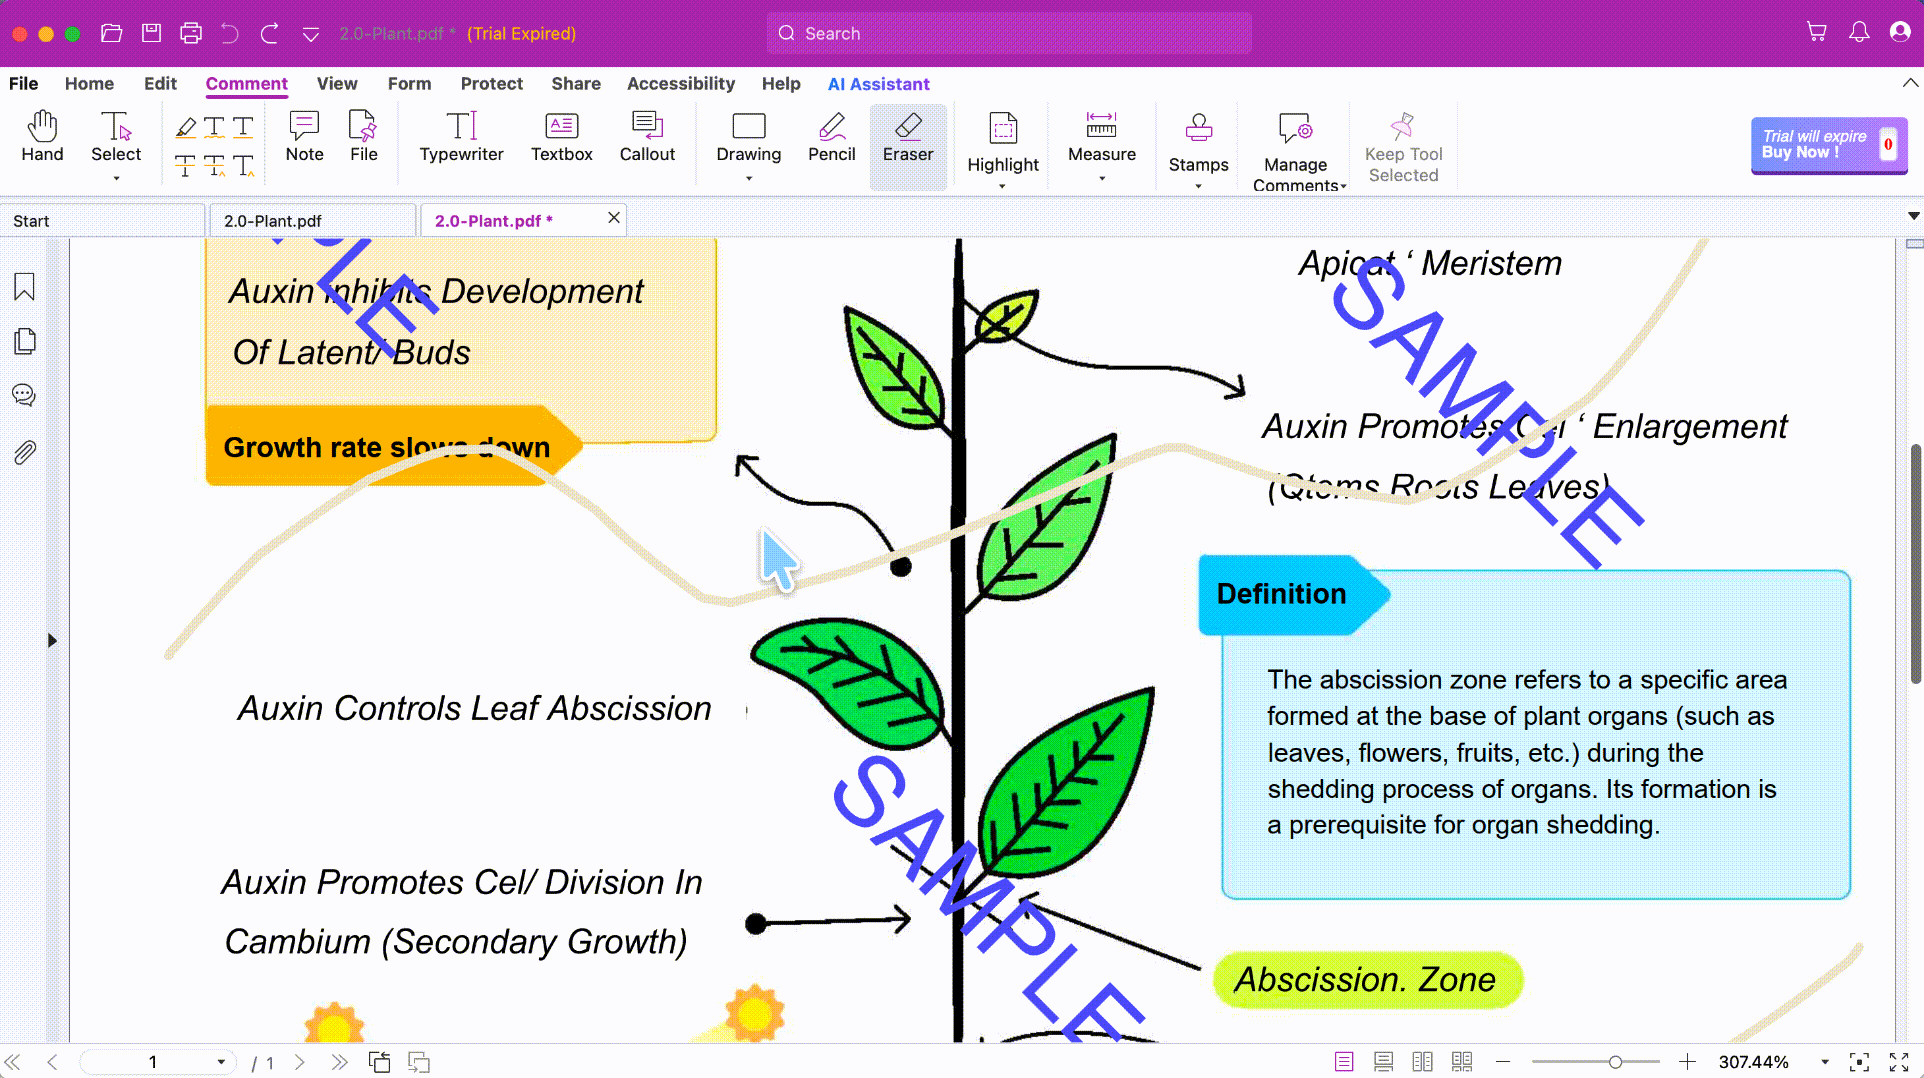Open the shopping cart
This screenshot has height=1078, width=1924.
(1816, 32)
